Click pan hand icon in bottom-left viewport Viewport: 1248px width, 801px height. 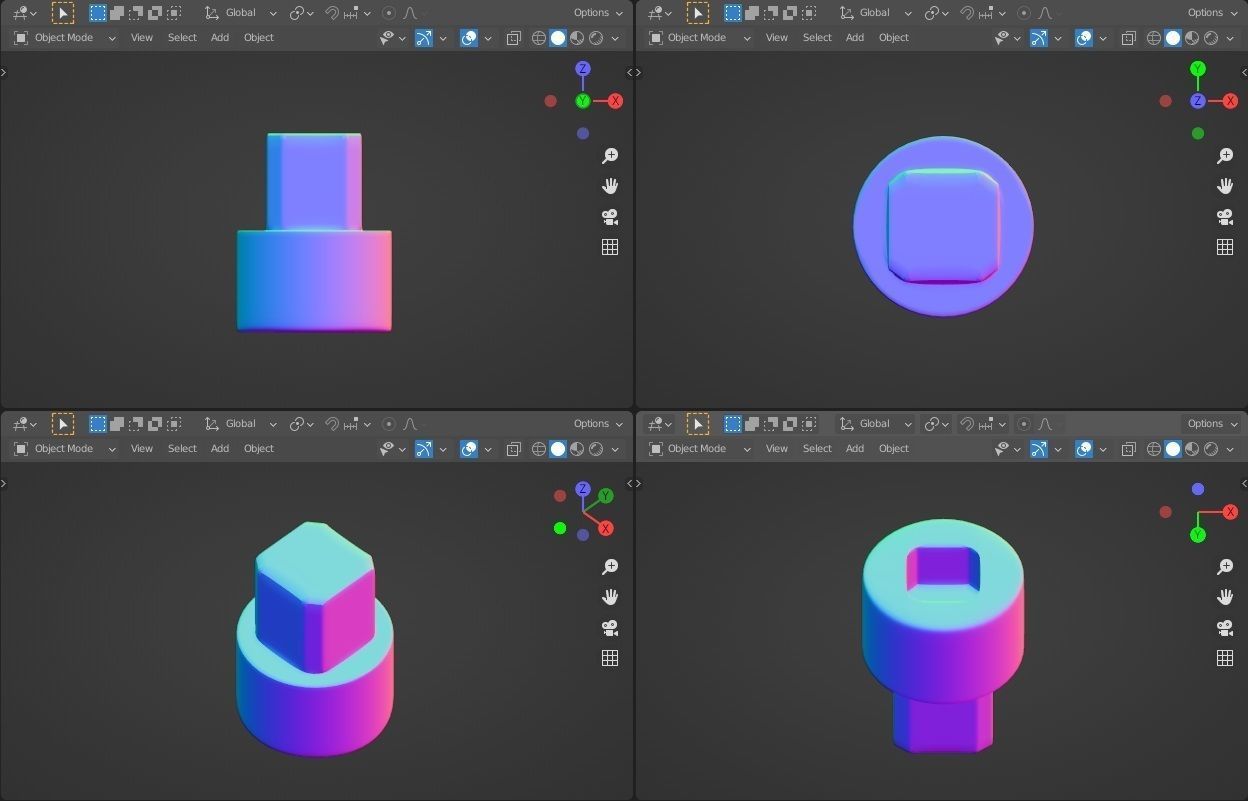[x=610, y=597]
